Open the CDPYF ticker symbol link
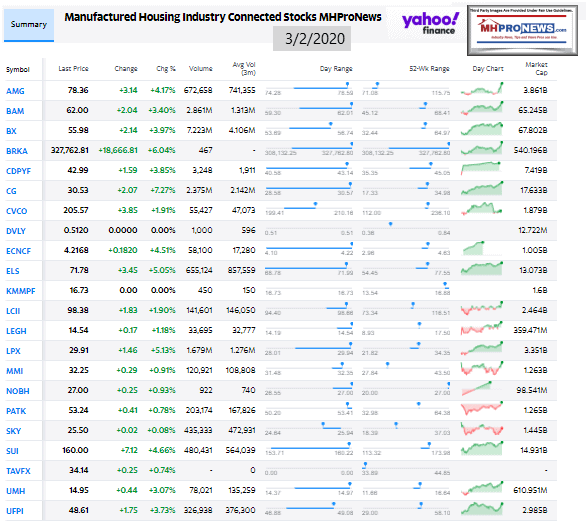 (18, 171)
